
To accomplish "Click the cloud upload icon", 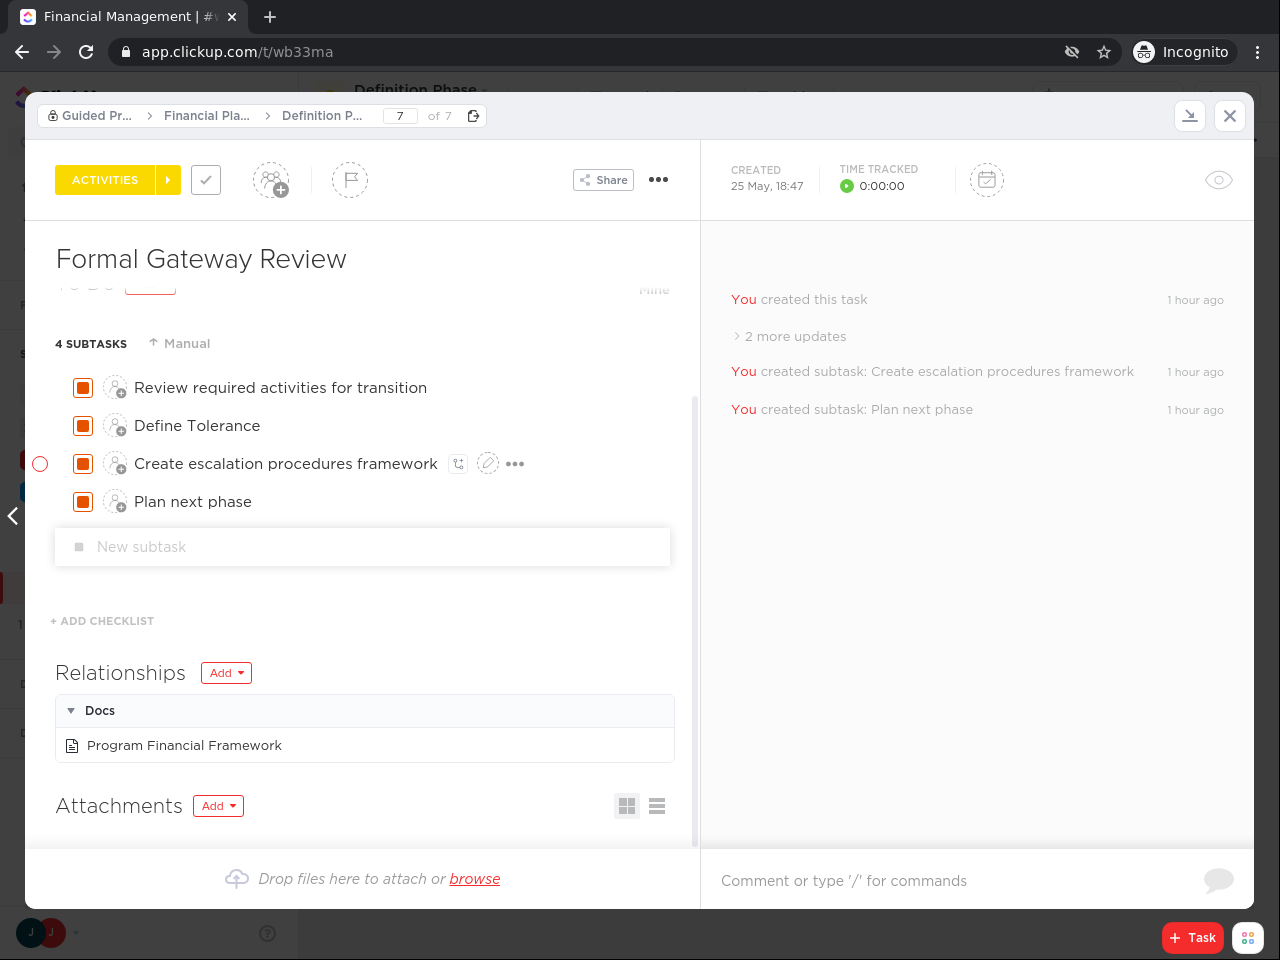I will pyautogui.click(x=237, y=879).
